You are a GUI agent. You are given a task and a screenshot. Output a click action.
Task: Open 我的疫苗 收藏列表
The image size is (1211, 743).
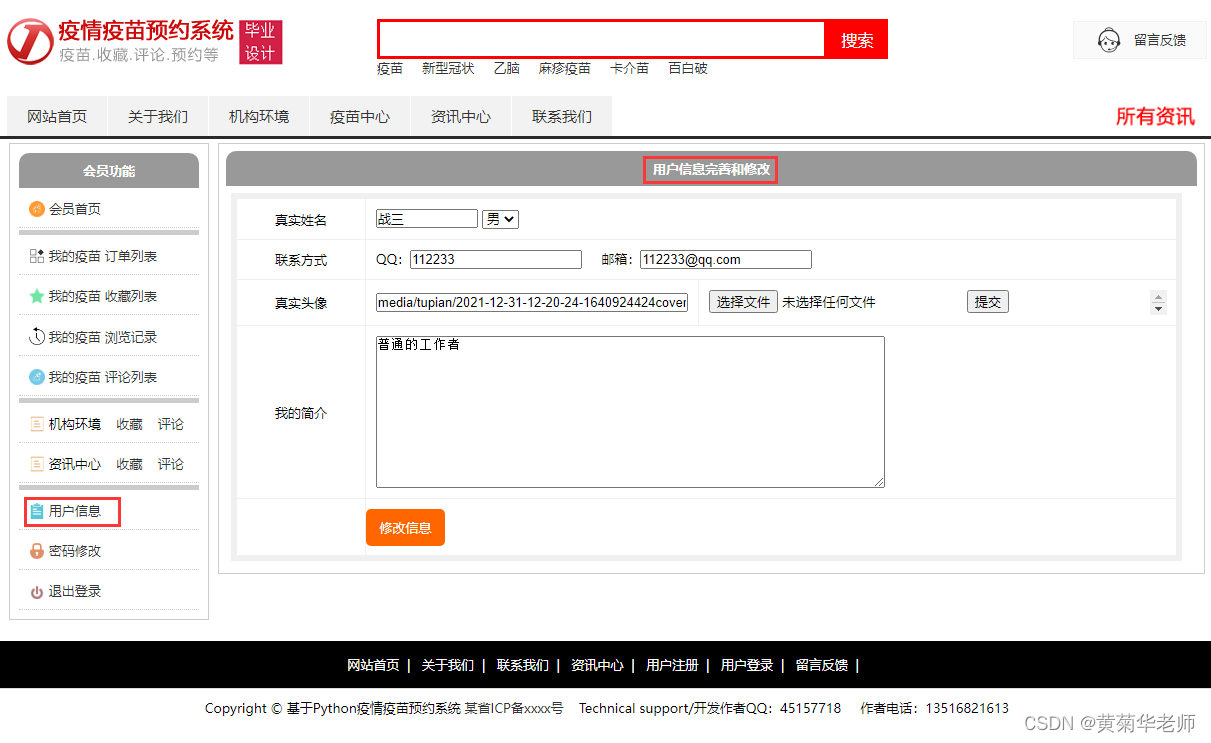click(103, 296)
